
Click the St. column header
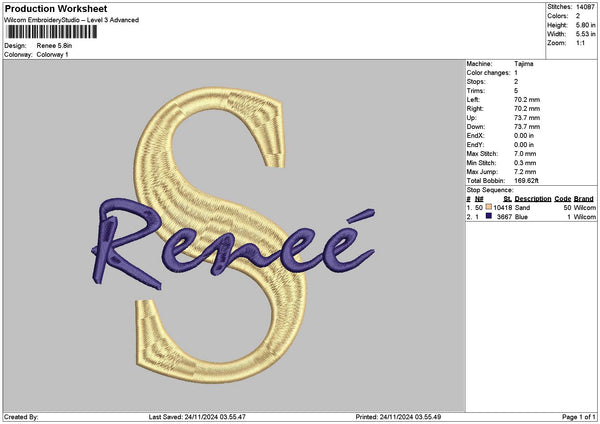pyautogui.click(x=507, y=199)
